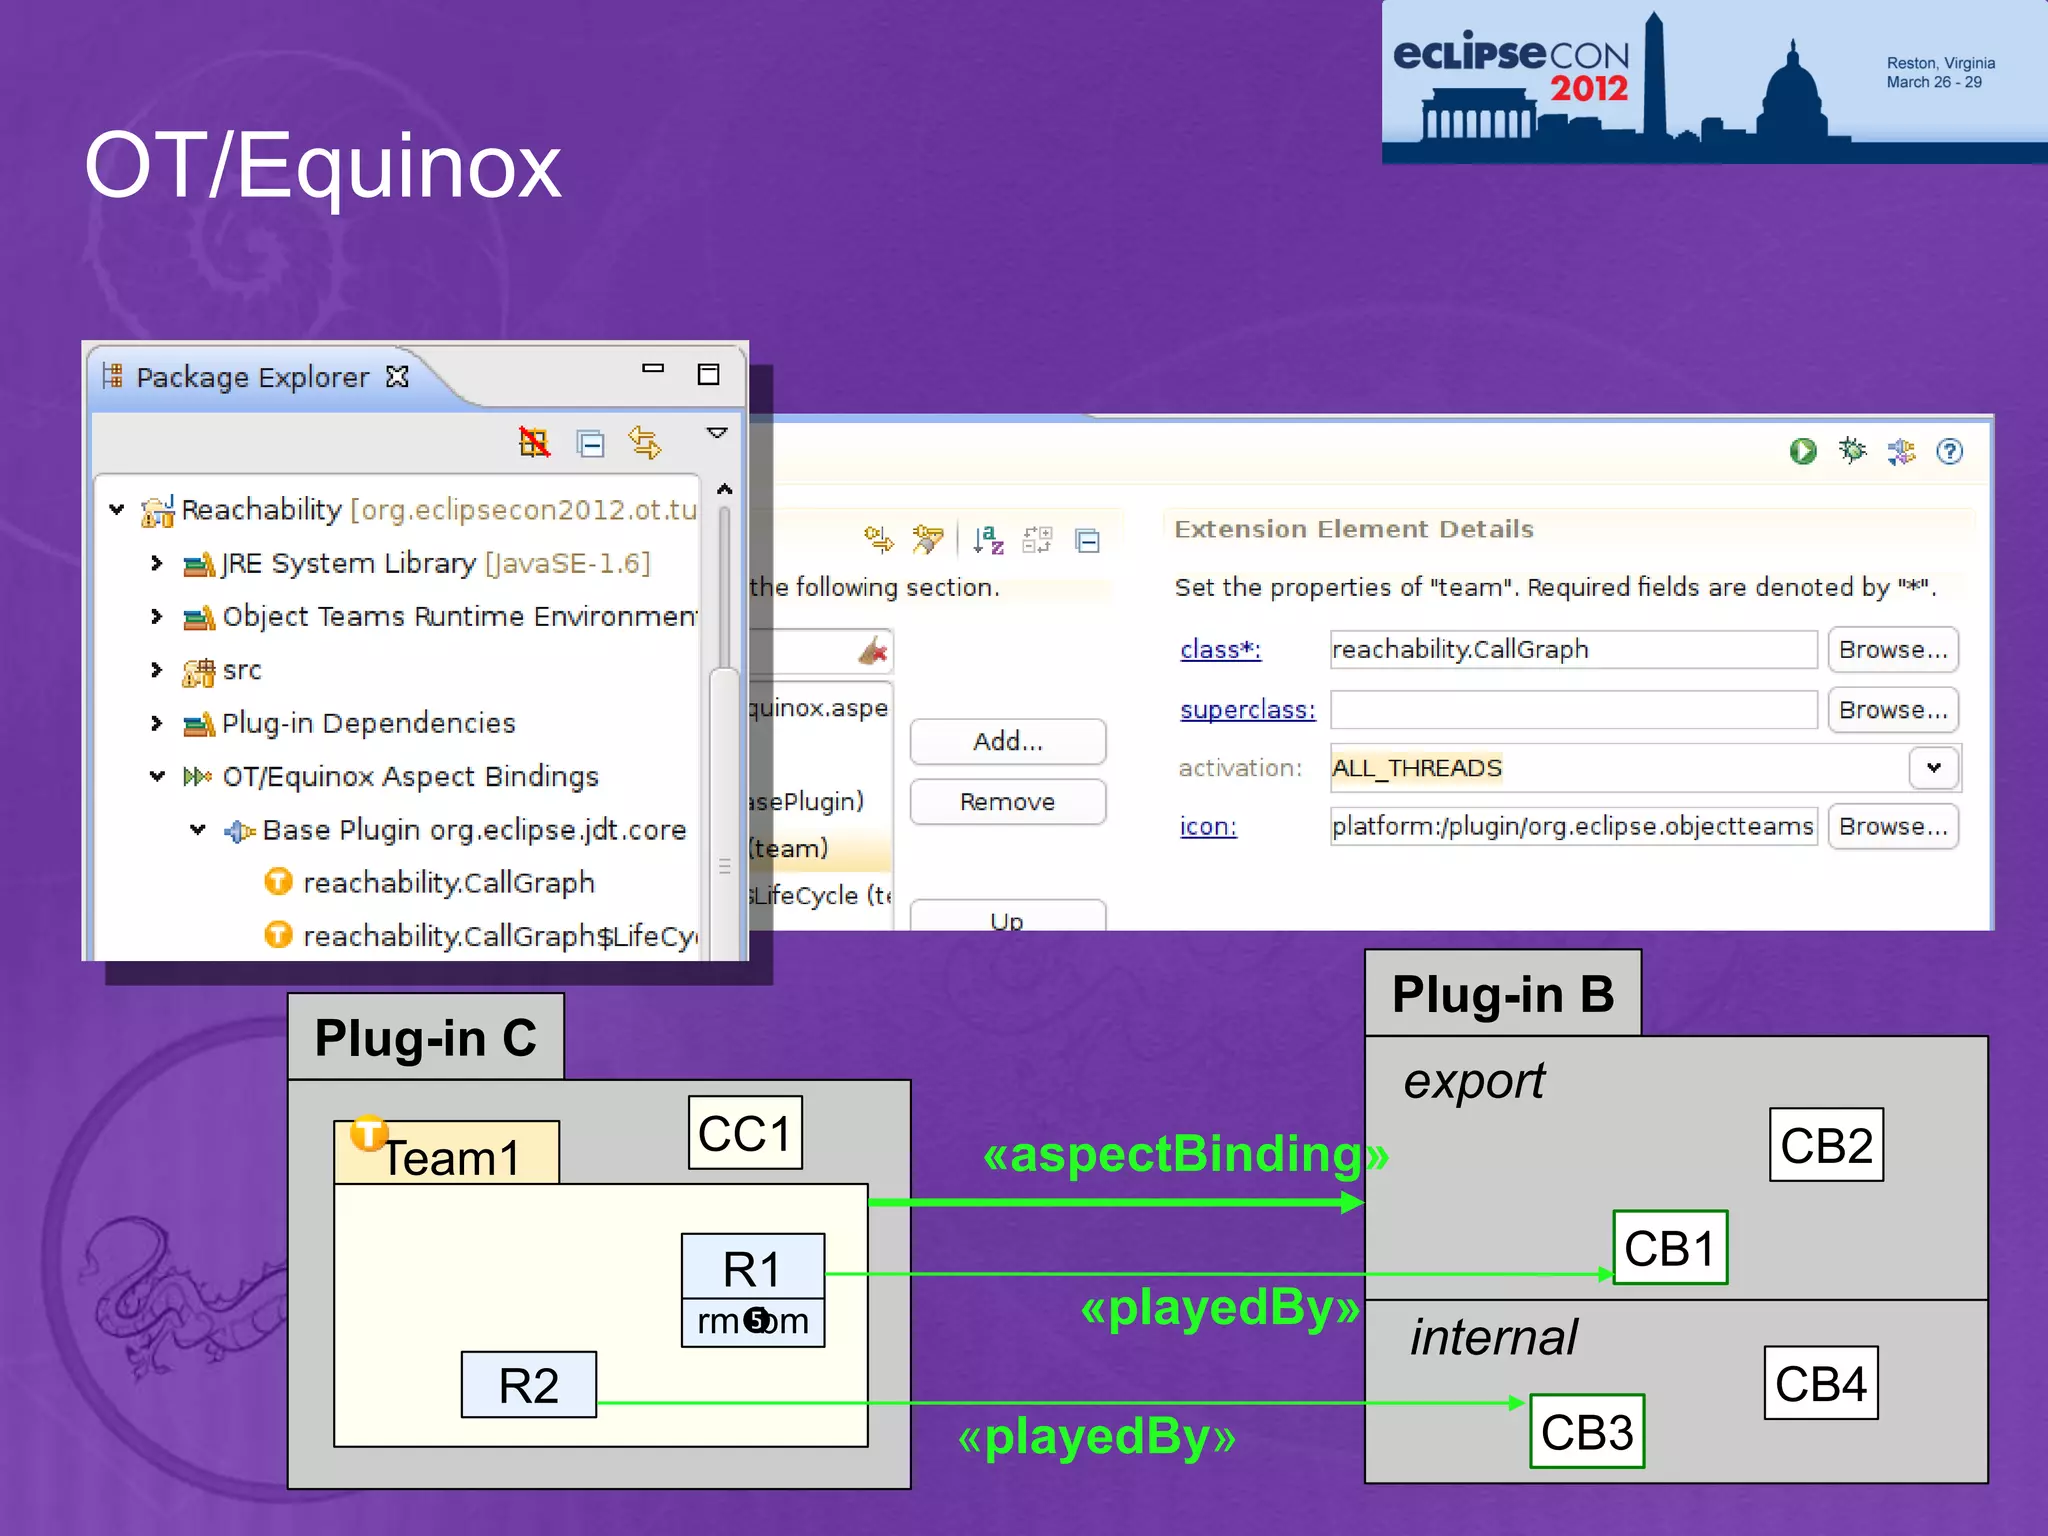Open the icon: hyperlink

click(1208, 826)
